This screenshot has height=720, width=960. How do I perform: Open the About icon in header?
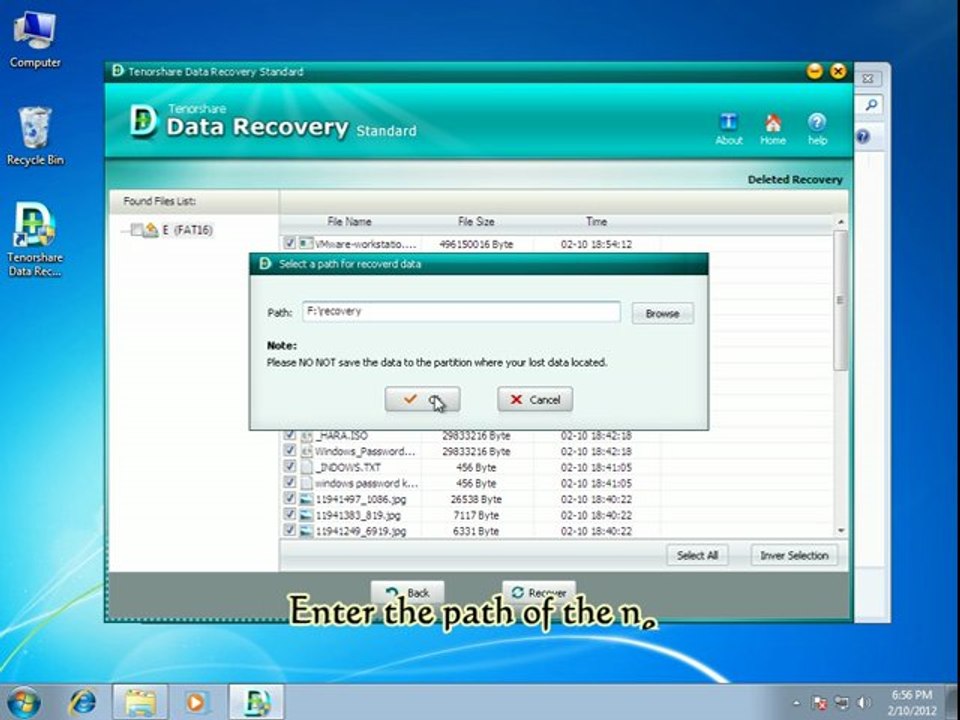729,129
